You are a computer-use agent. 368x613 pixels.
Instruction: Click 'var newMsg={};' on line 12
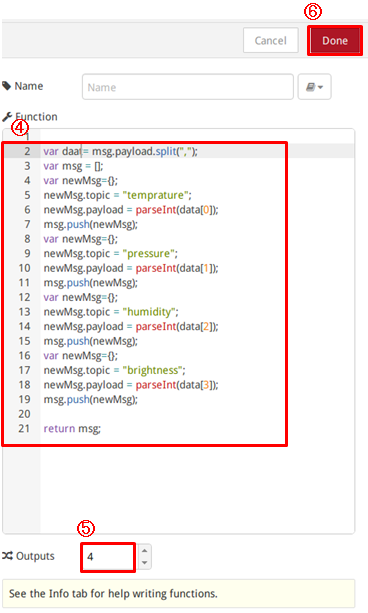click(81, 298)
